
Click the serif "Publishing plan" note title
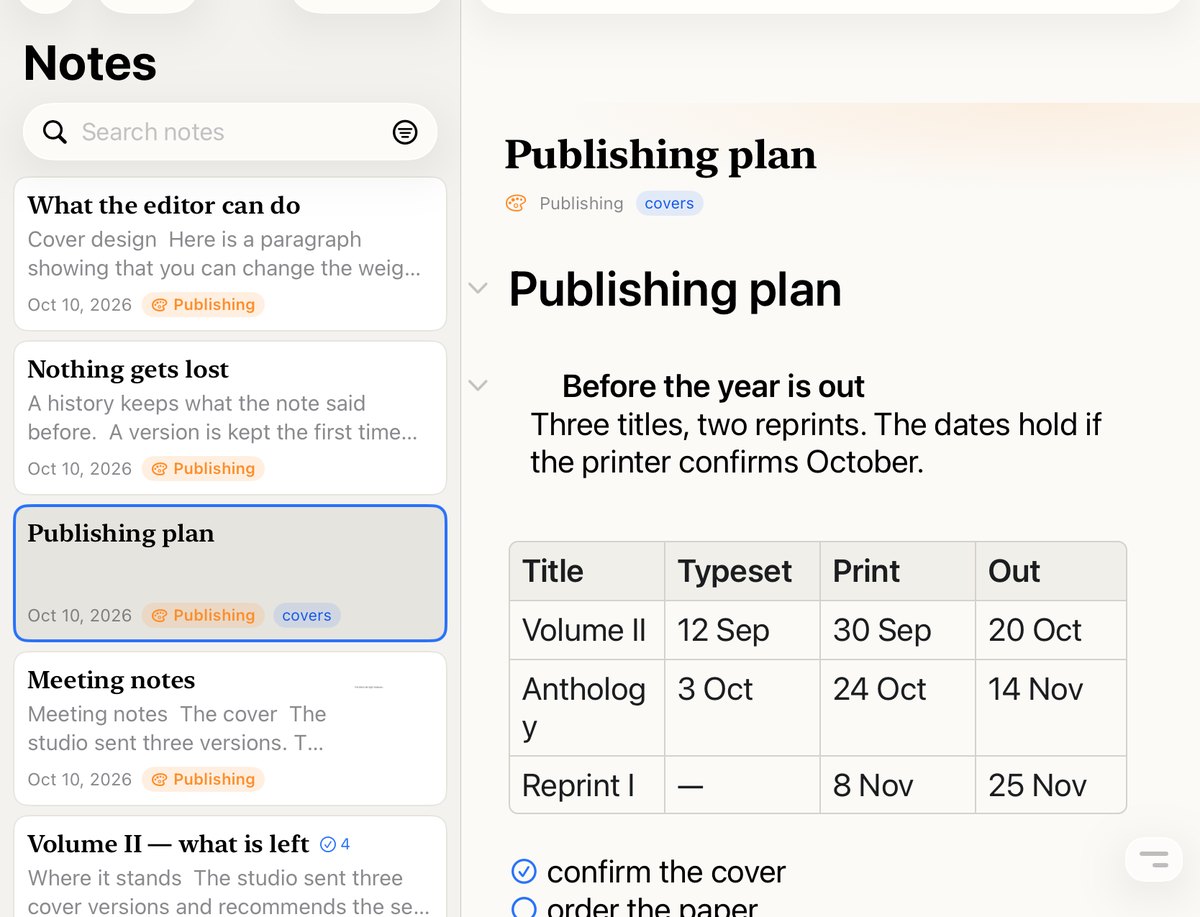pyautogui.click(x=660, y=154)
